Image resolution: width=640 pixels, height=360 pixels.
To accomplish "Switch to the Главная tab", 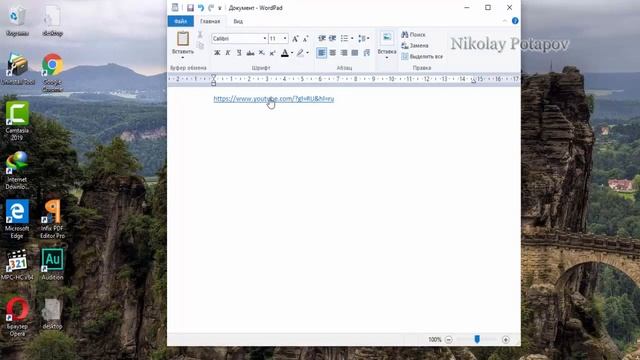I will (x=210, y=21).
